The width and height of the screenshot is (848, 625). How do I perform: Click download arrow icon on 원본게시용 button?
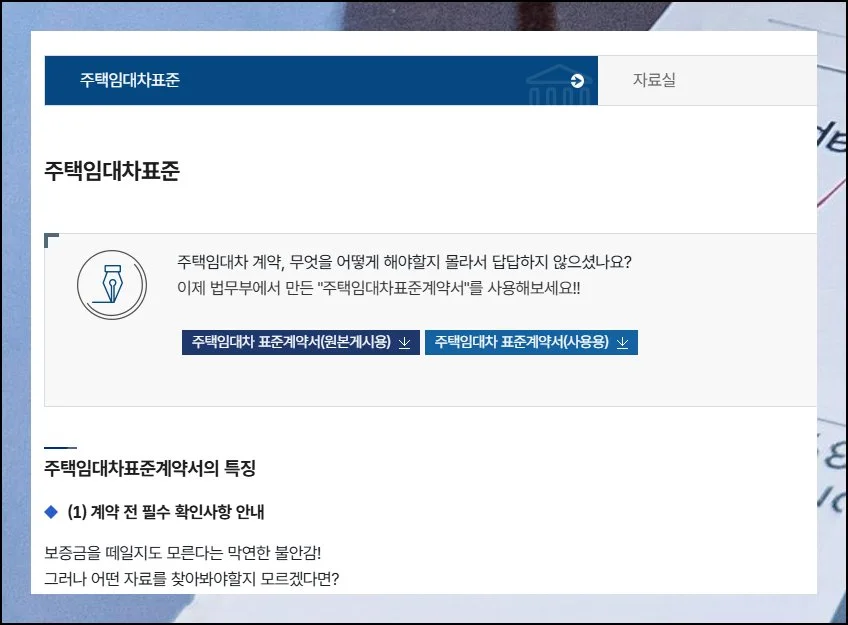[405, 342]
